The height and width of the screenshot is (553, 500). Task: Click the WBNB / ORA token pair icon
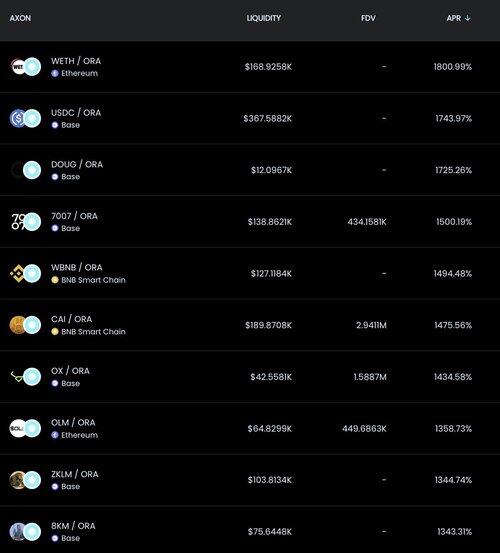point(25,273)
